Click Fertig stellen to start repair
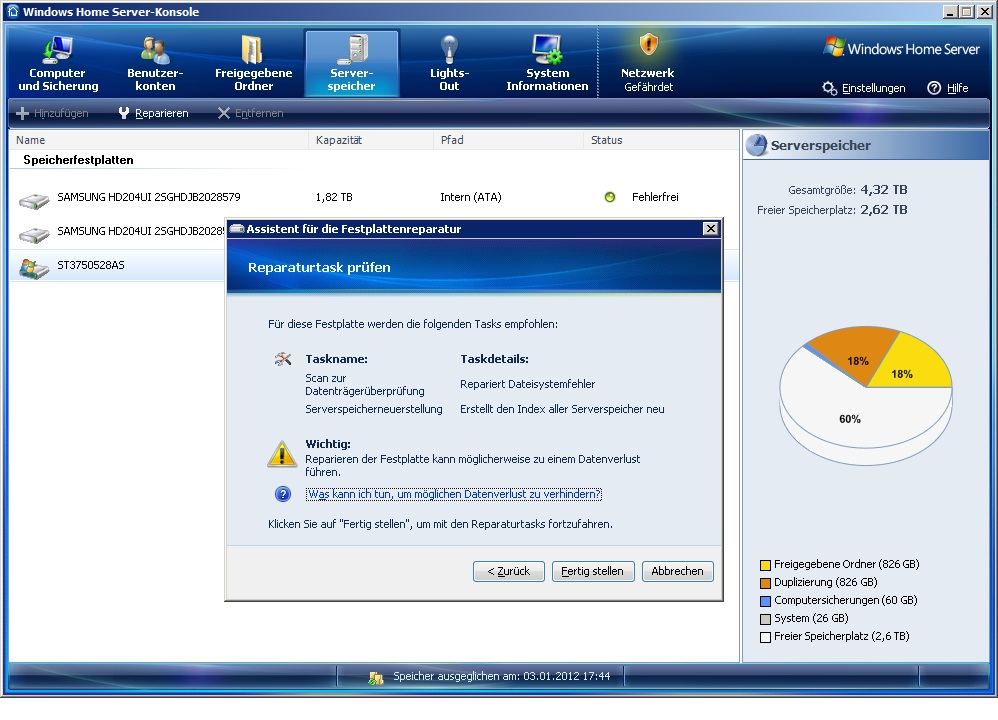 tap(592, 571)
